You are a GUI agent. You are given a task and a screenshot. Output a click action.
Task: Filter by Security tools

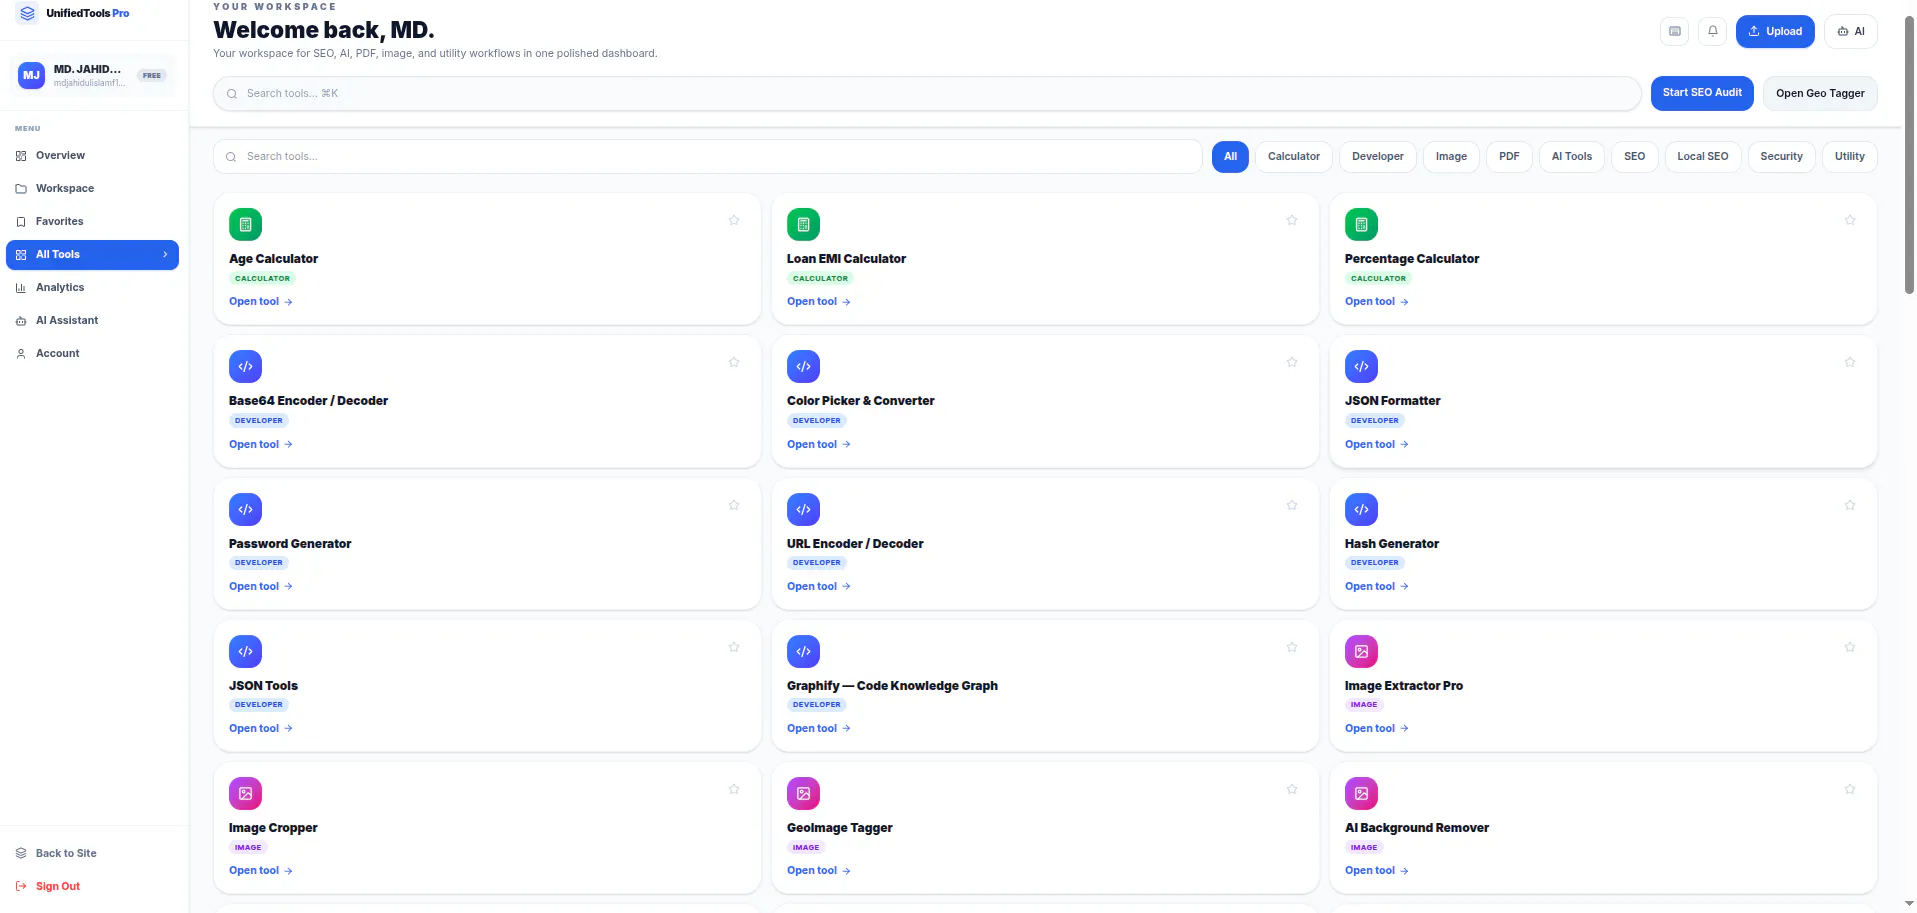tap(1782, 156)
